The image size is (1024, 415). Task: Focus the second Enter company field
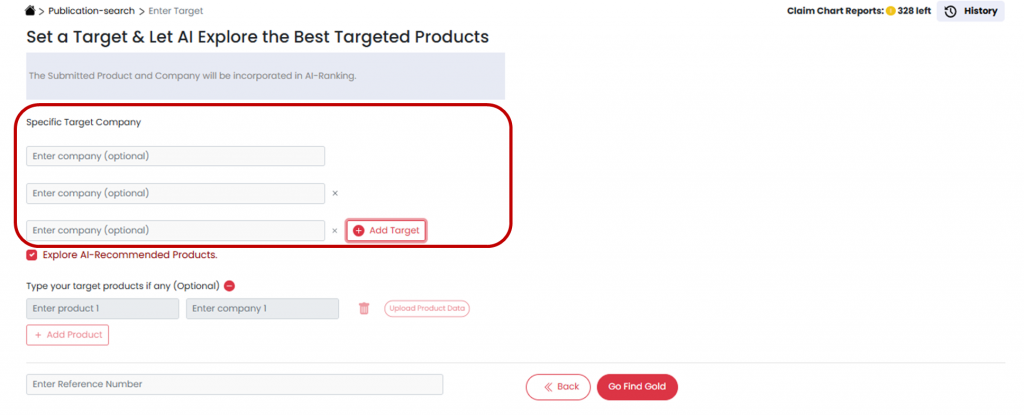coord(176,193)
